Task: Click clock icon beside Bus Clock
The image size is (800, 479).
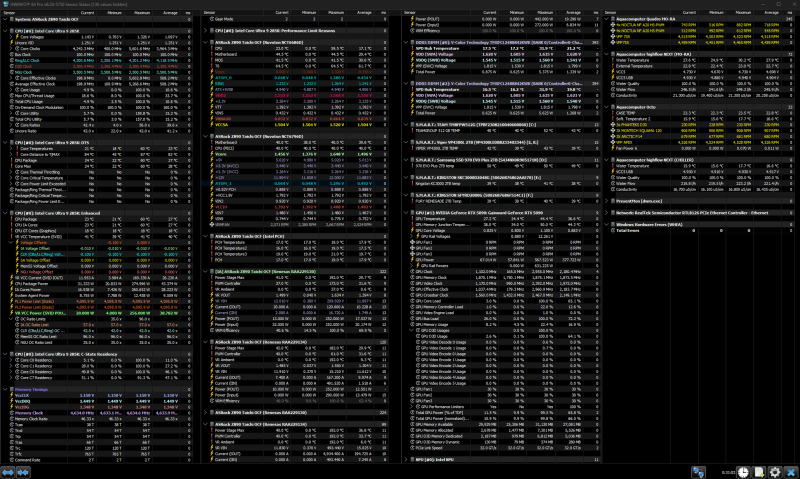Action: (x=11, y=55)
